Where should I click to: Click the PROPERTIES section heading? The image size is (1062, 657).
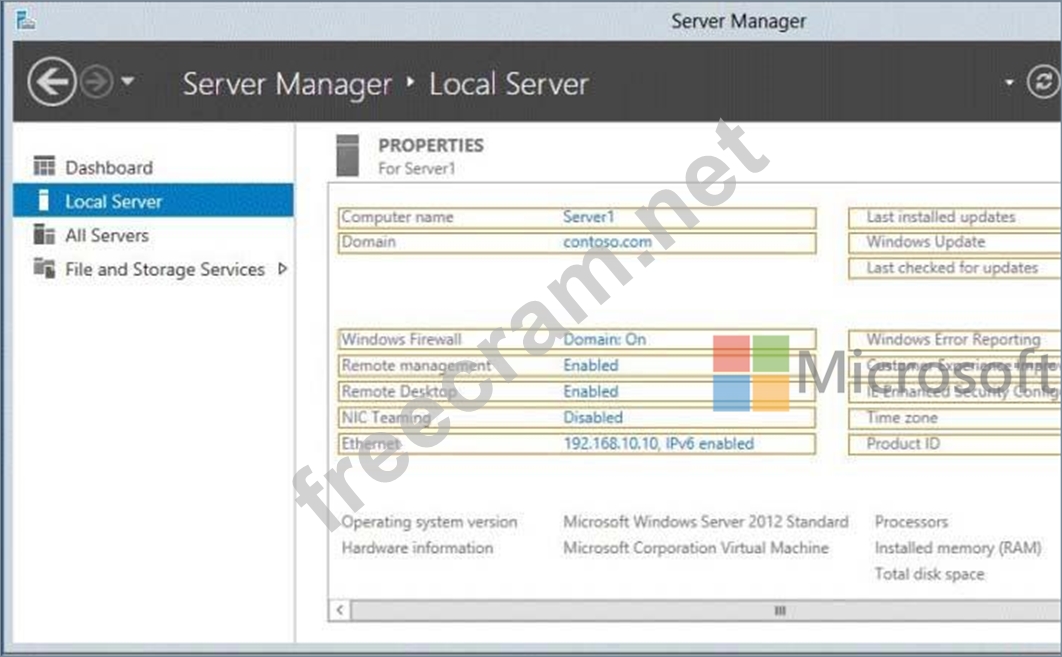[431, 145]
